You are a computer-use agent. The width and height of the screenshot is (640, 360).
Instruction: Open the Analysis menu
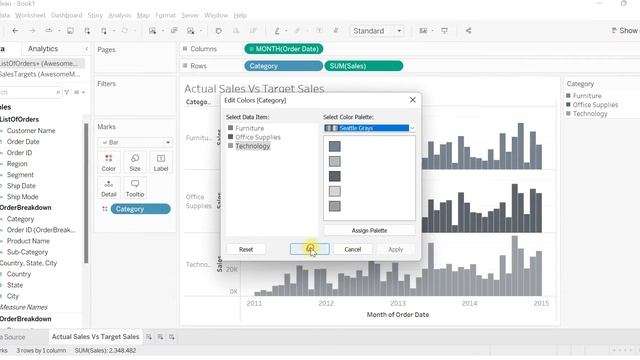120,15
